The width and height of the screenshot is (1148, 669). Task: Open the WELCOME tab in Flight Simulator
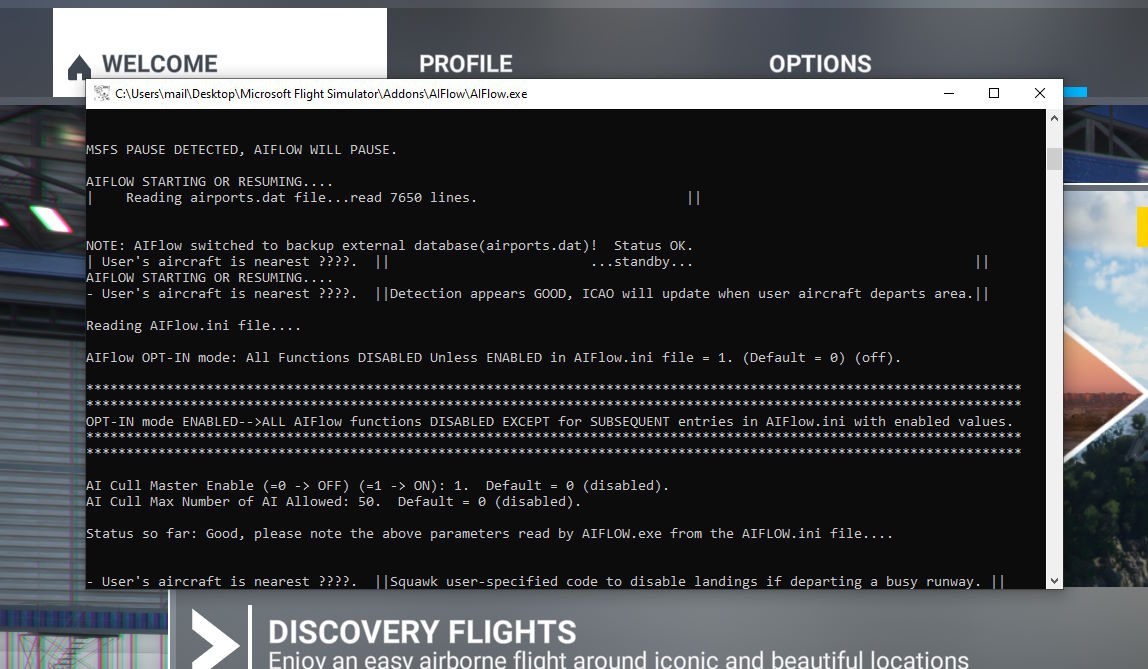[220, 51]
